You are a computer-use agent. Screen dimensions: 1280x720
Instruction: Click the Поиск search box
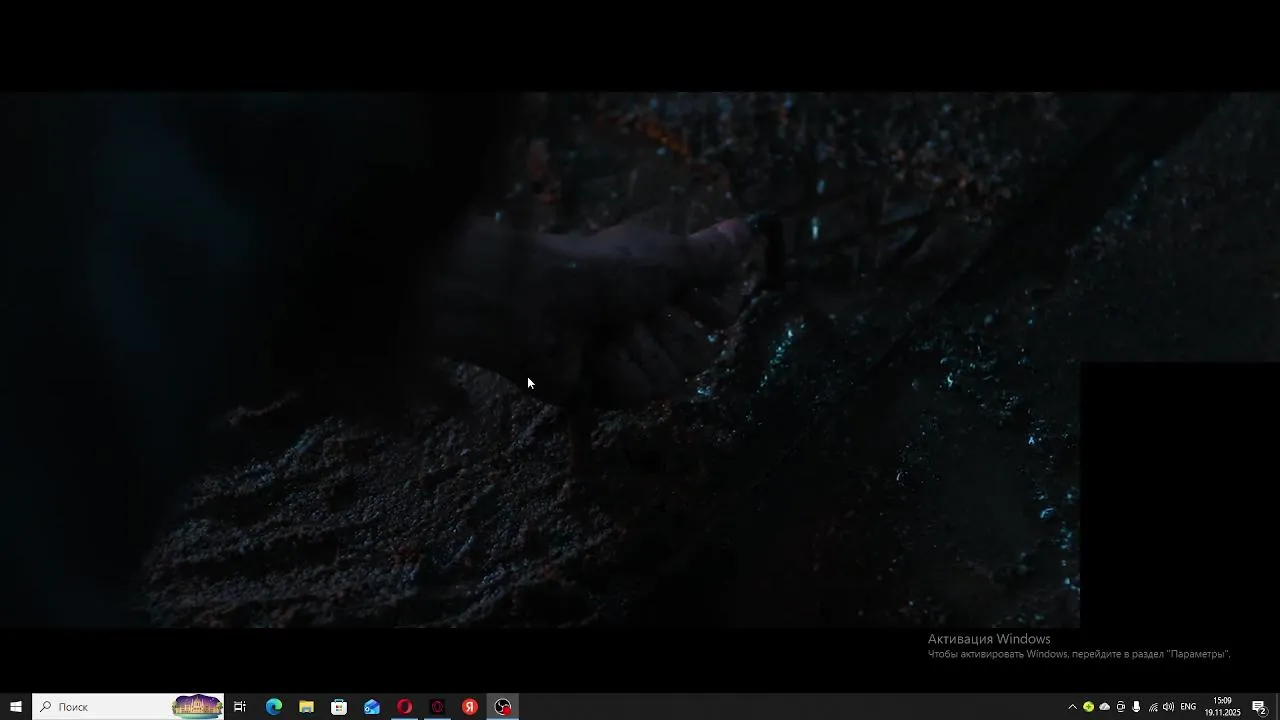[x=128, y=707]
